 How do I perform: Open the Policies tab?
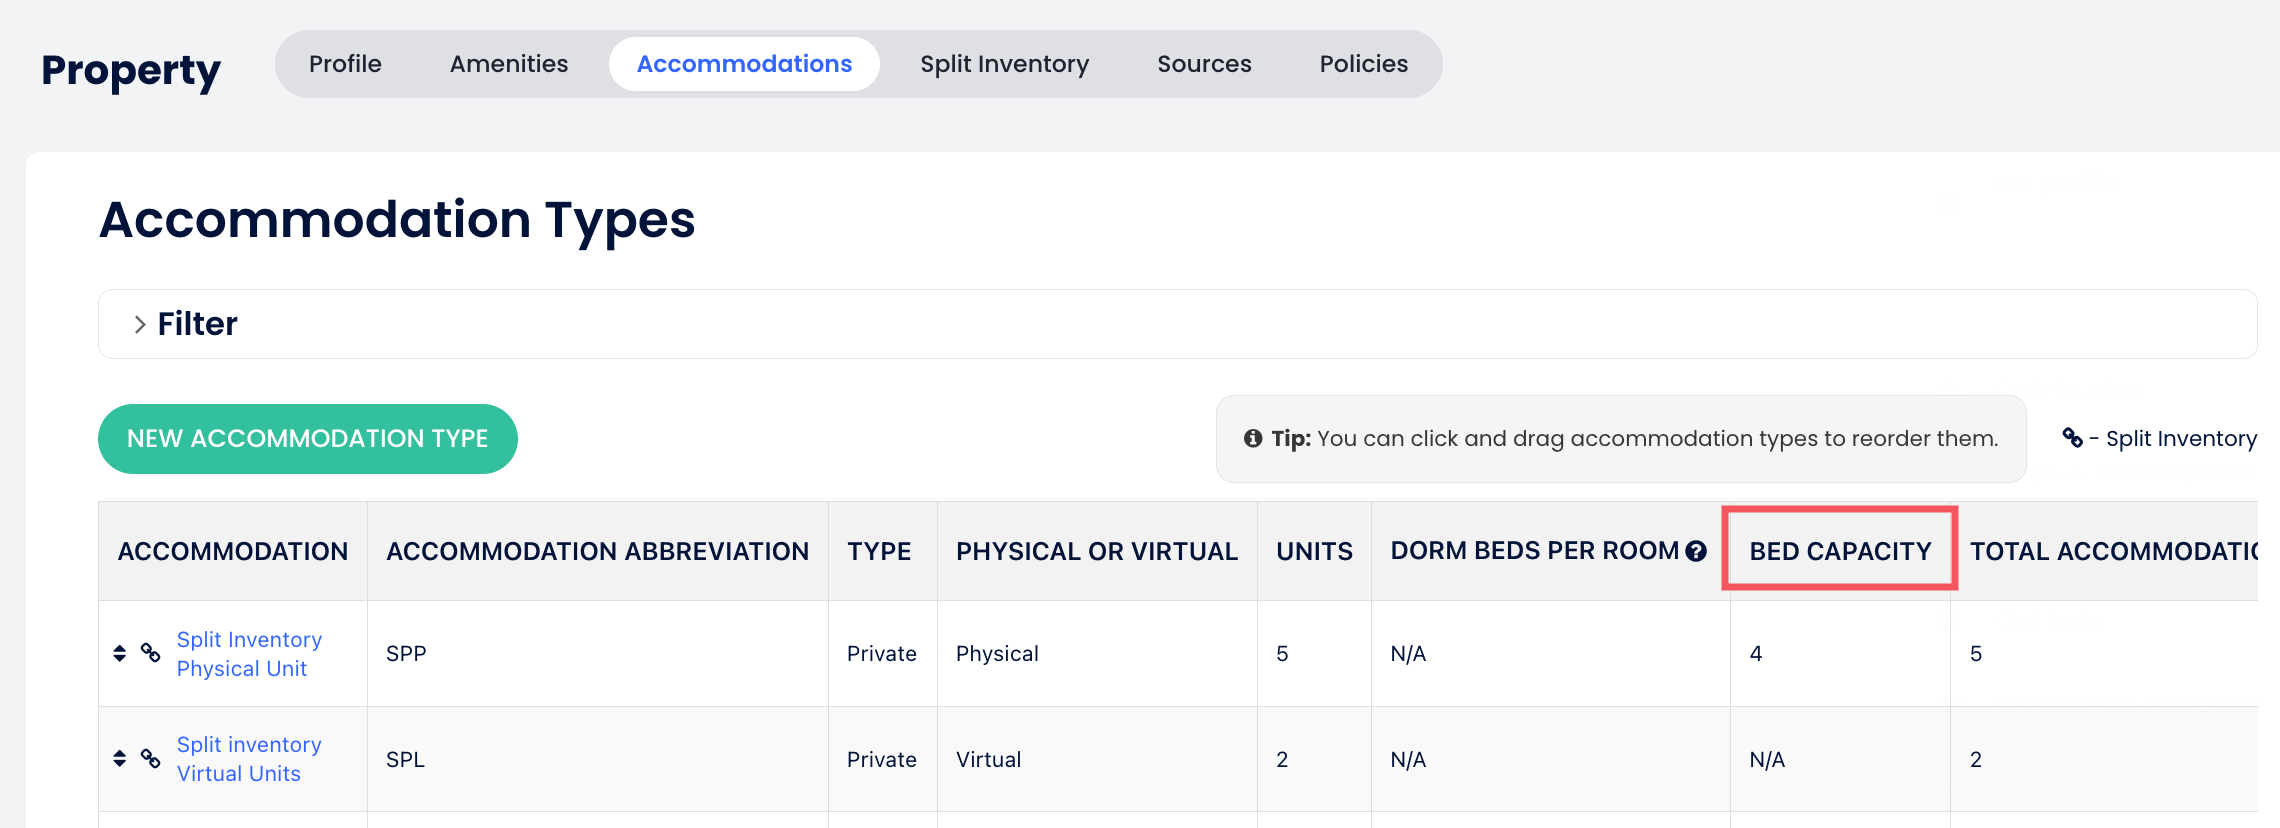point(1363,64)
